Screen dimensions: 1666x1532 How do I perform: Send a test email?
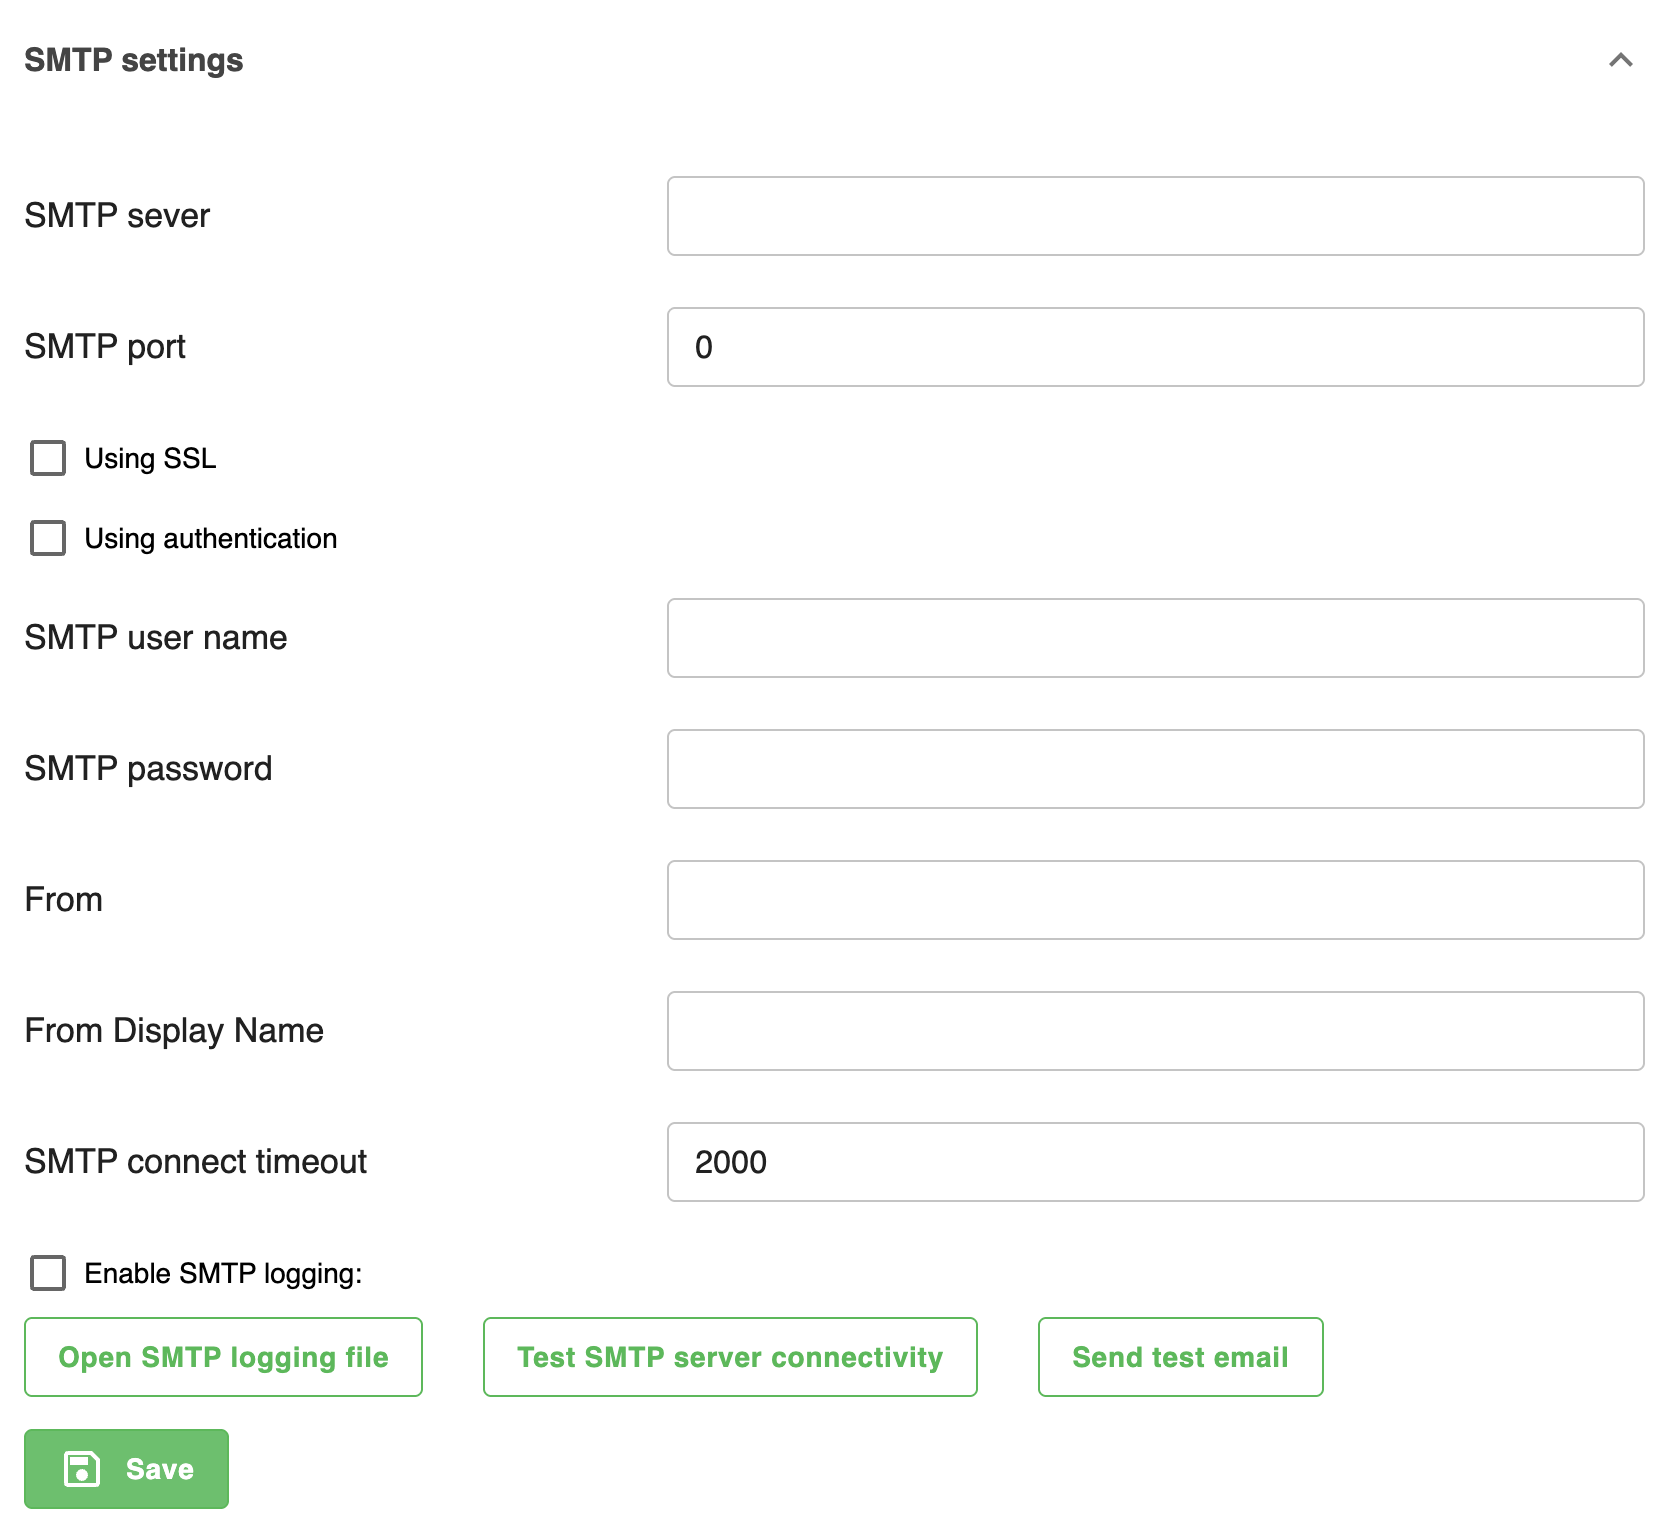[1180, 1357]
